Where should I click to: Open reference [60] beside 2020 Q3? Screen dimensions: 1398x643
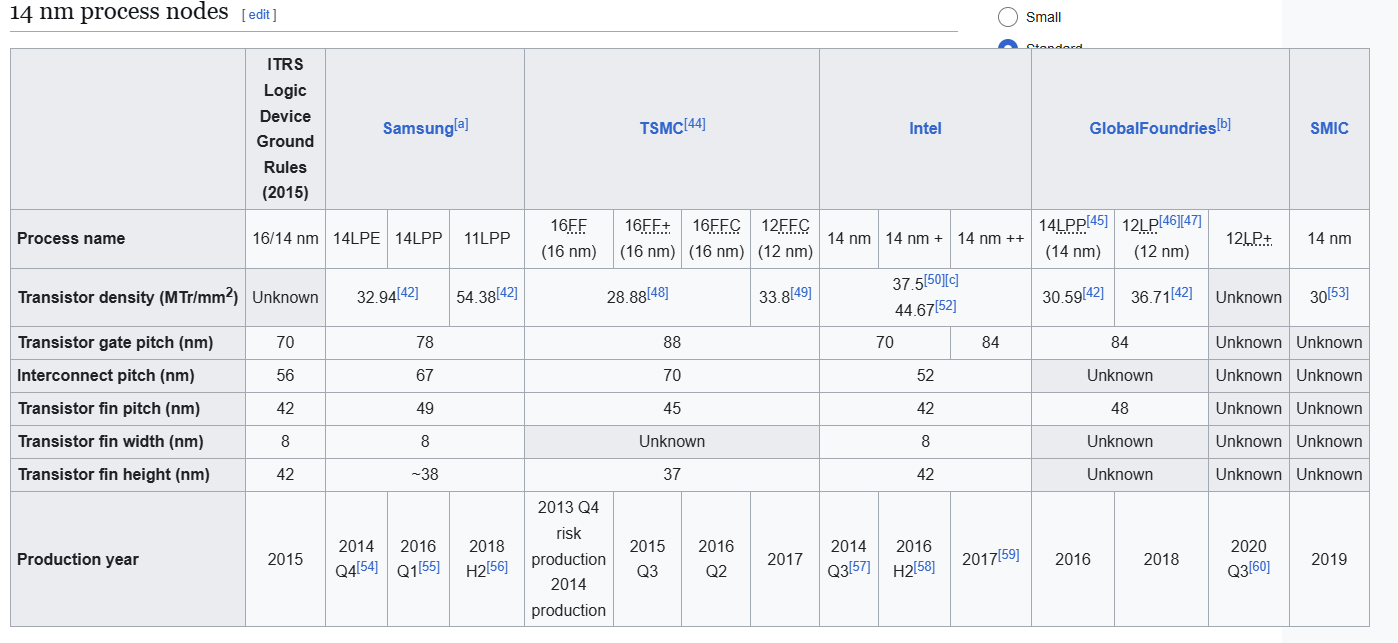pos(1259,567)
